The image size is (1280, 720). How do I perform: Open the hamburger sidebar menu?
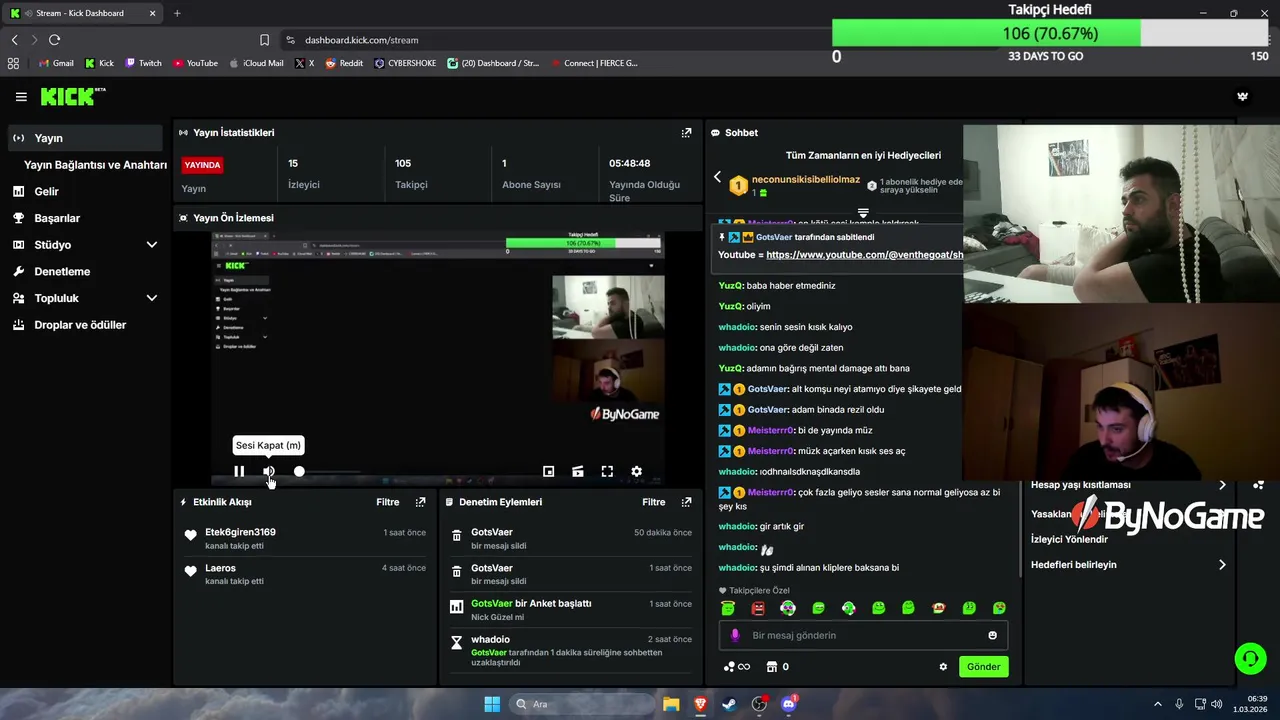[21, 97]
